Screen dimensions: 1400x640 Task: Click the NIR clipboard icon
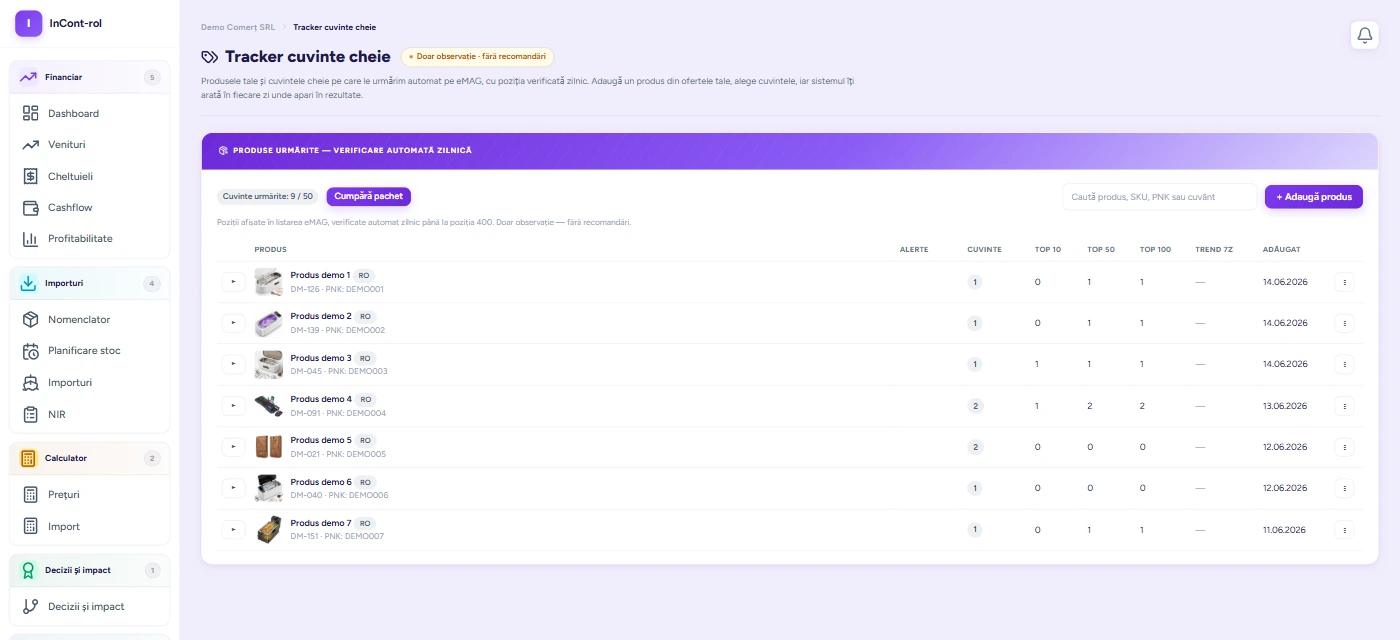[x=30, y=414]
